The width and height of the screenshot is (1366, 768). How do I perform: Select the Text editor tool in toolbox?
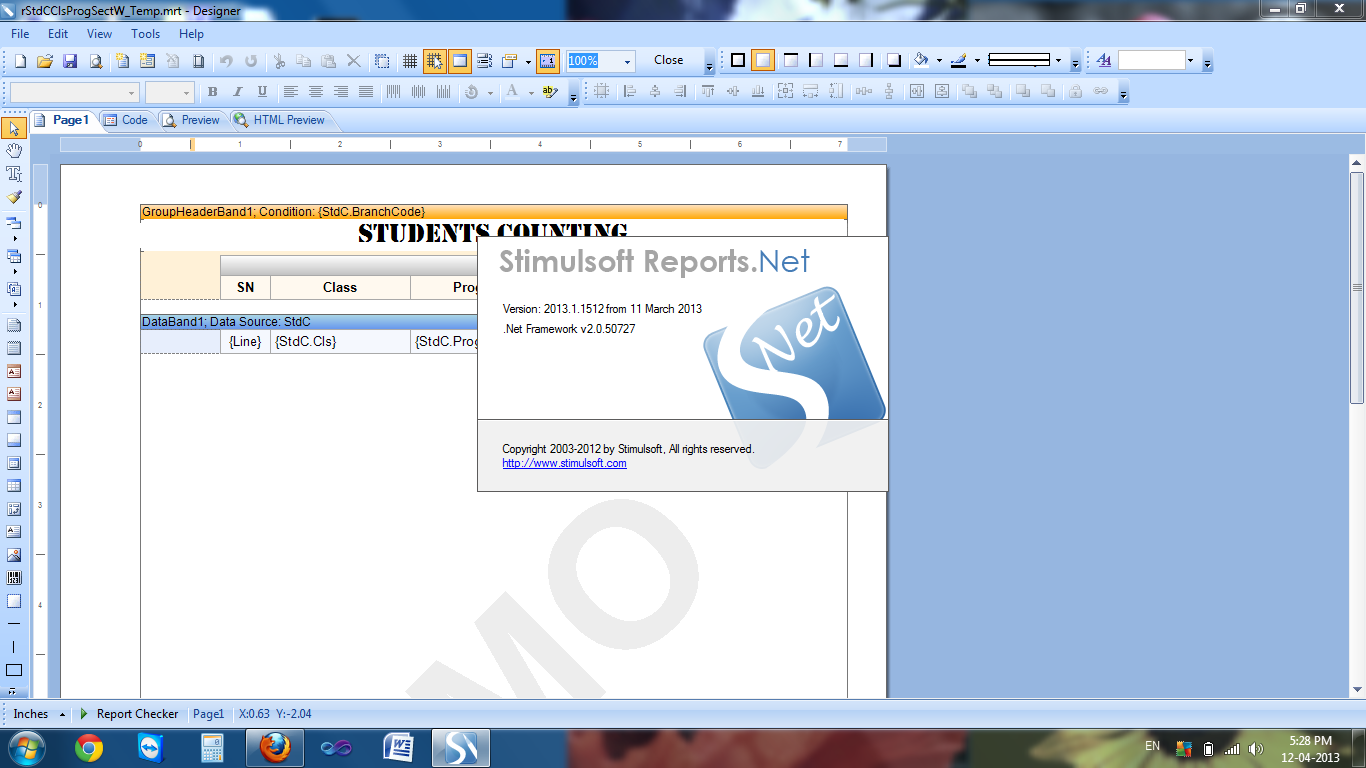pos(14,174)
